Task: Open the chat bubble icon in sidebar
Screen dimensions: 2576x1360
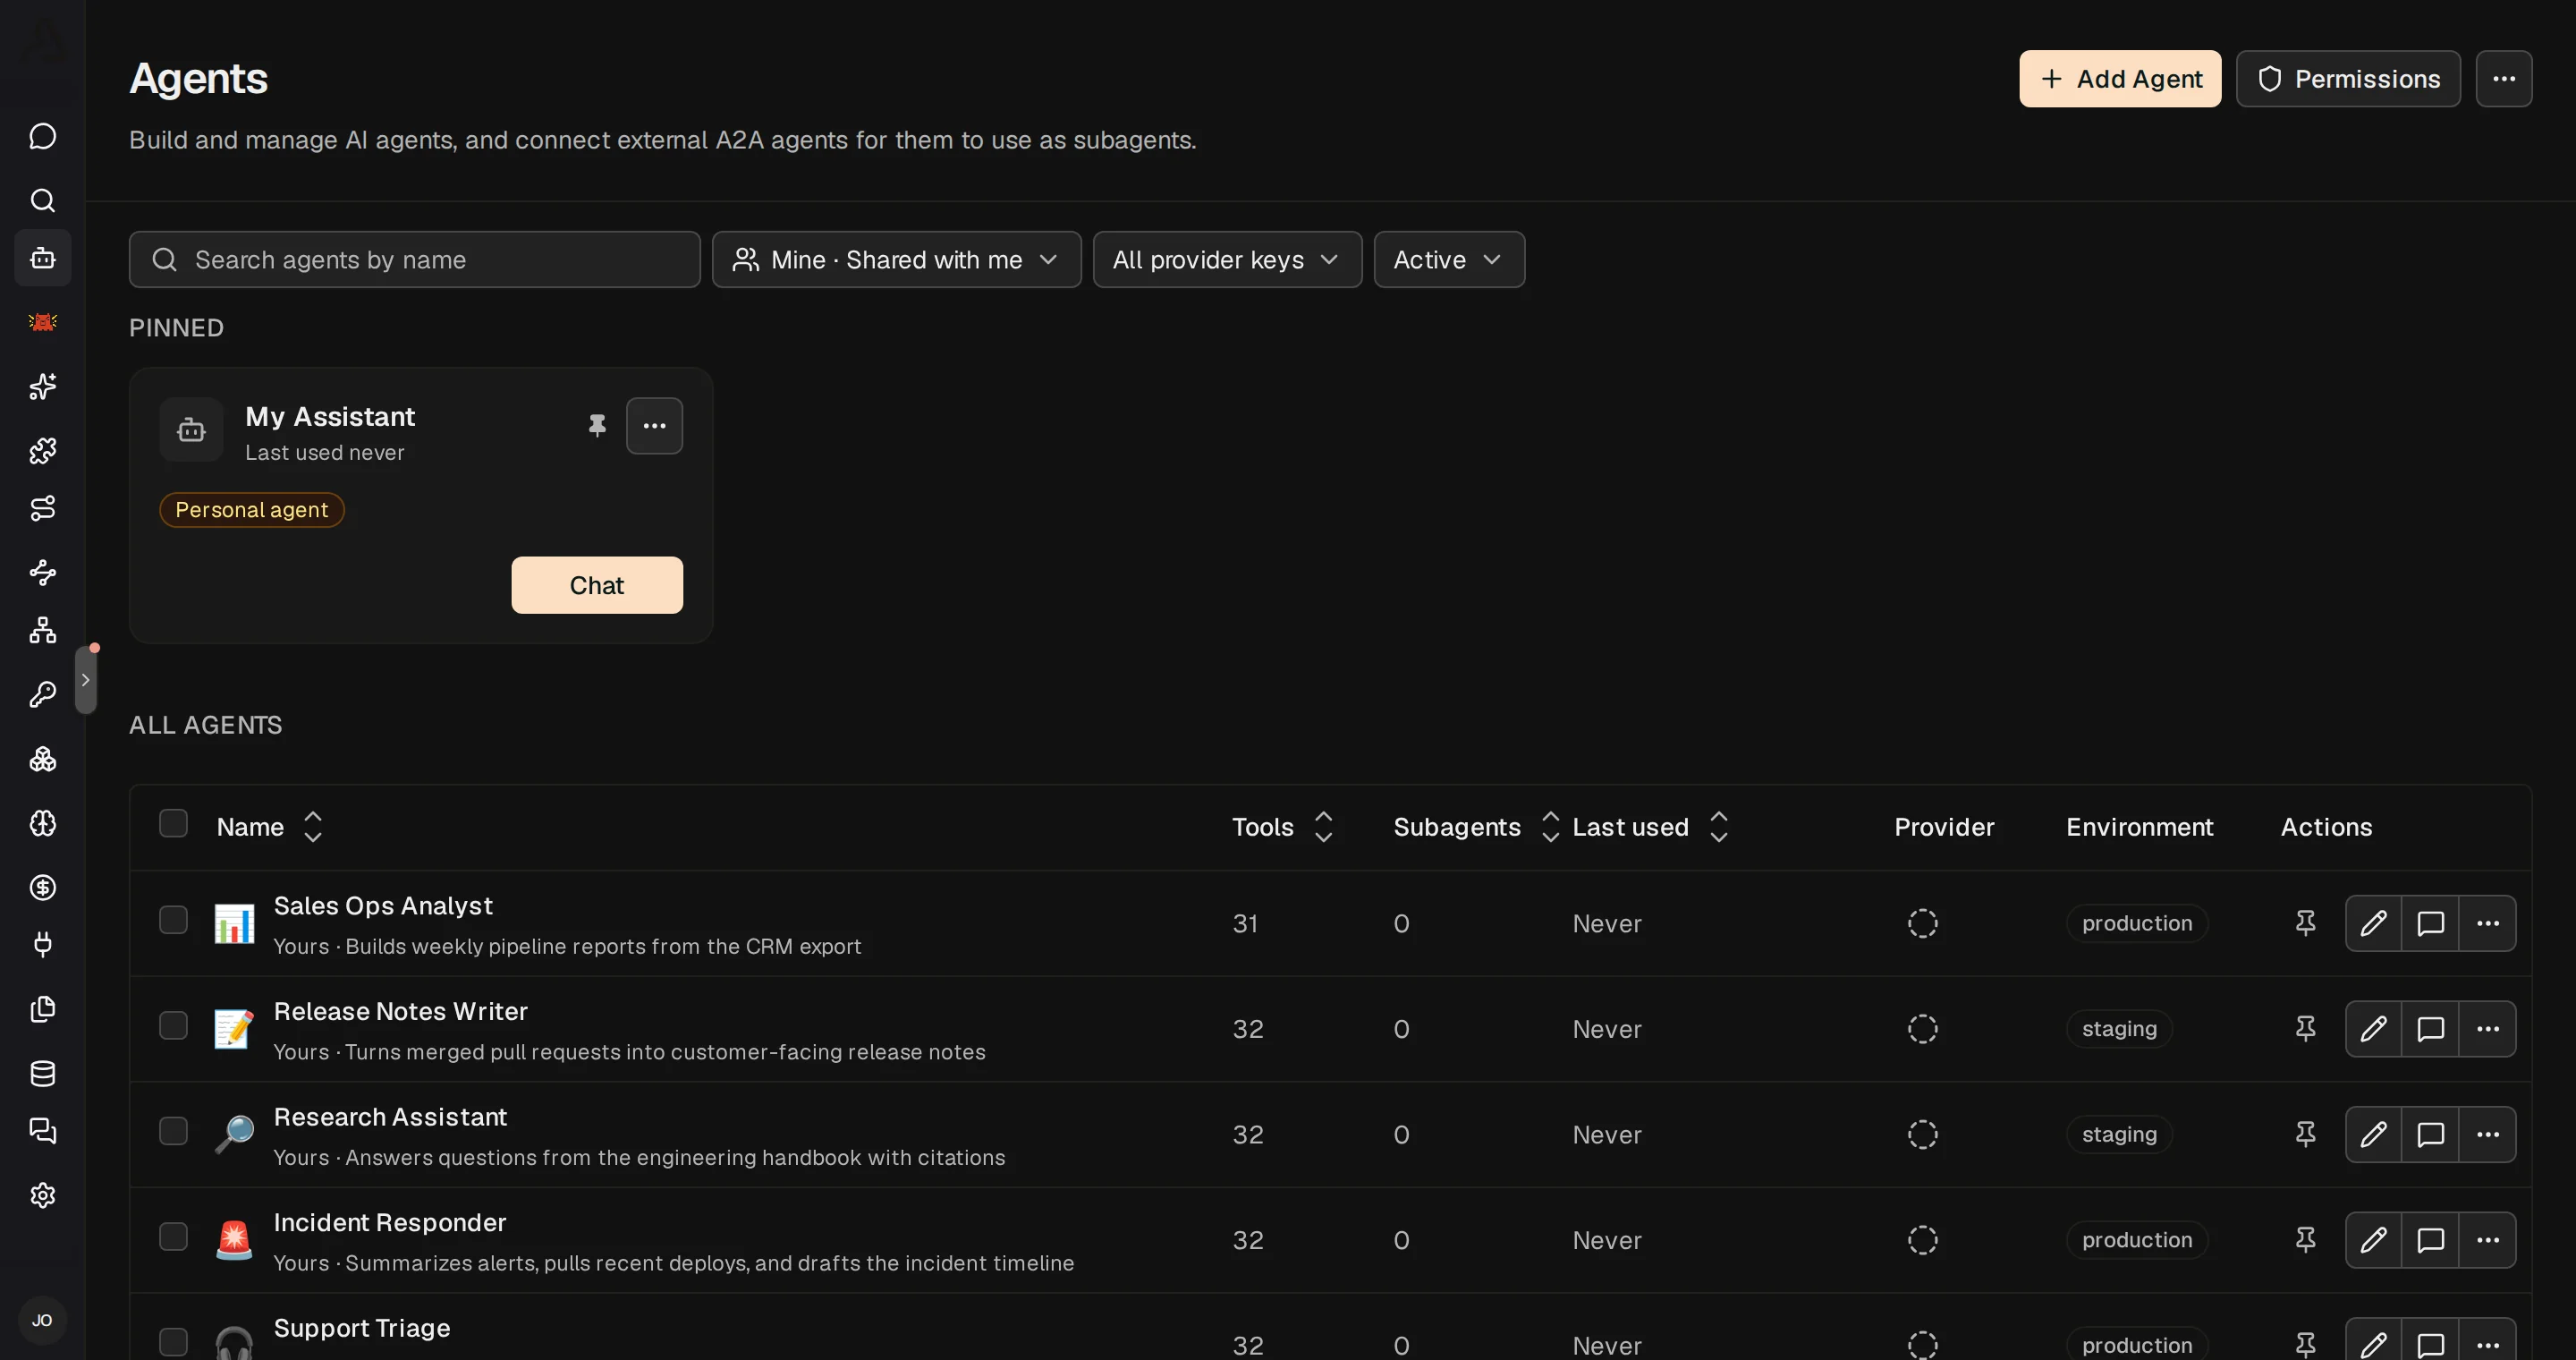Action: coord(42,136)
